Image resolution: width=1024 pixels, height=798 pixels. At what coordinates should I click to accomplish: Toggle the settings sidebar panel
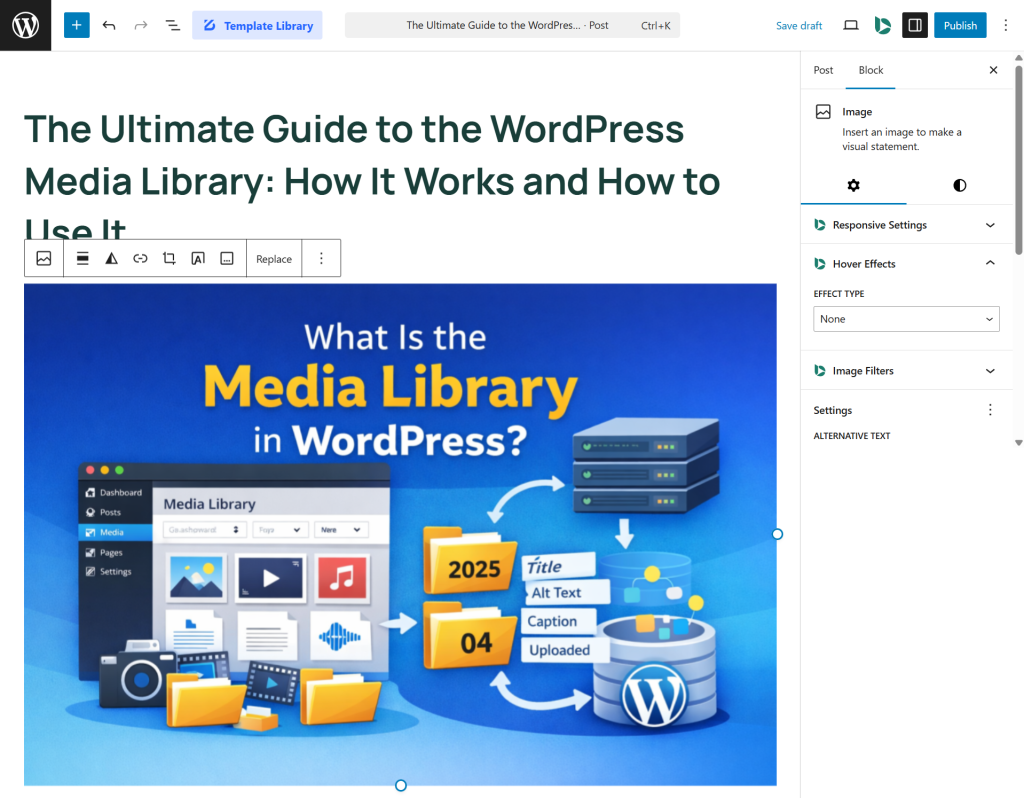[916, 25]
